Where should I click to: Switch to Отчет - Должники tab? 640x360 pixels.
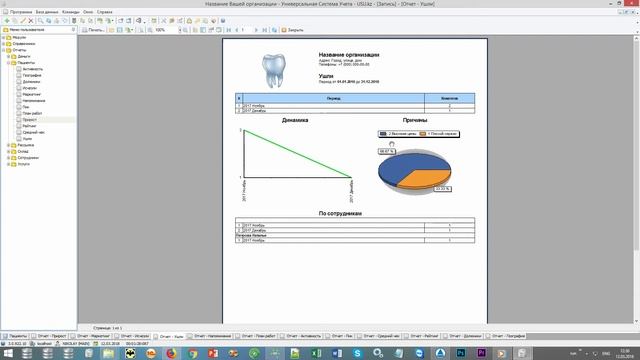[462, 336]
